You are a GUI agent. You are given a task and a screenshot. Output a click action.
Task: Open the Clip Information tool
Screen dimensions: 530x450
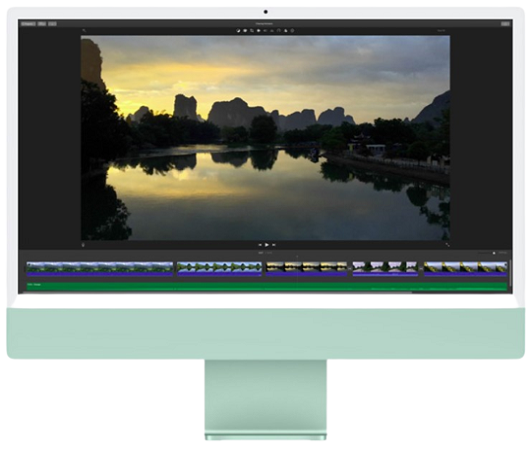tap(292, 30)
